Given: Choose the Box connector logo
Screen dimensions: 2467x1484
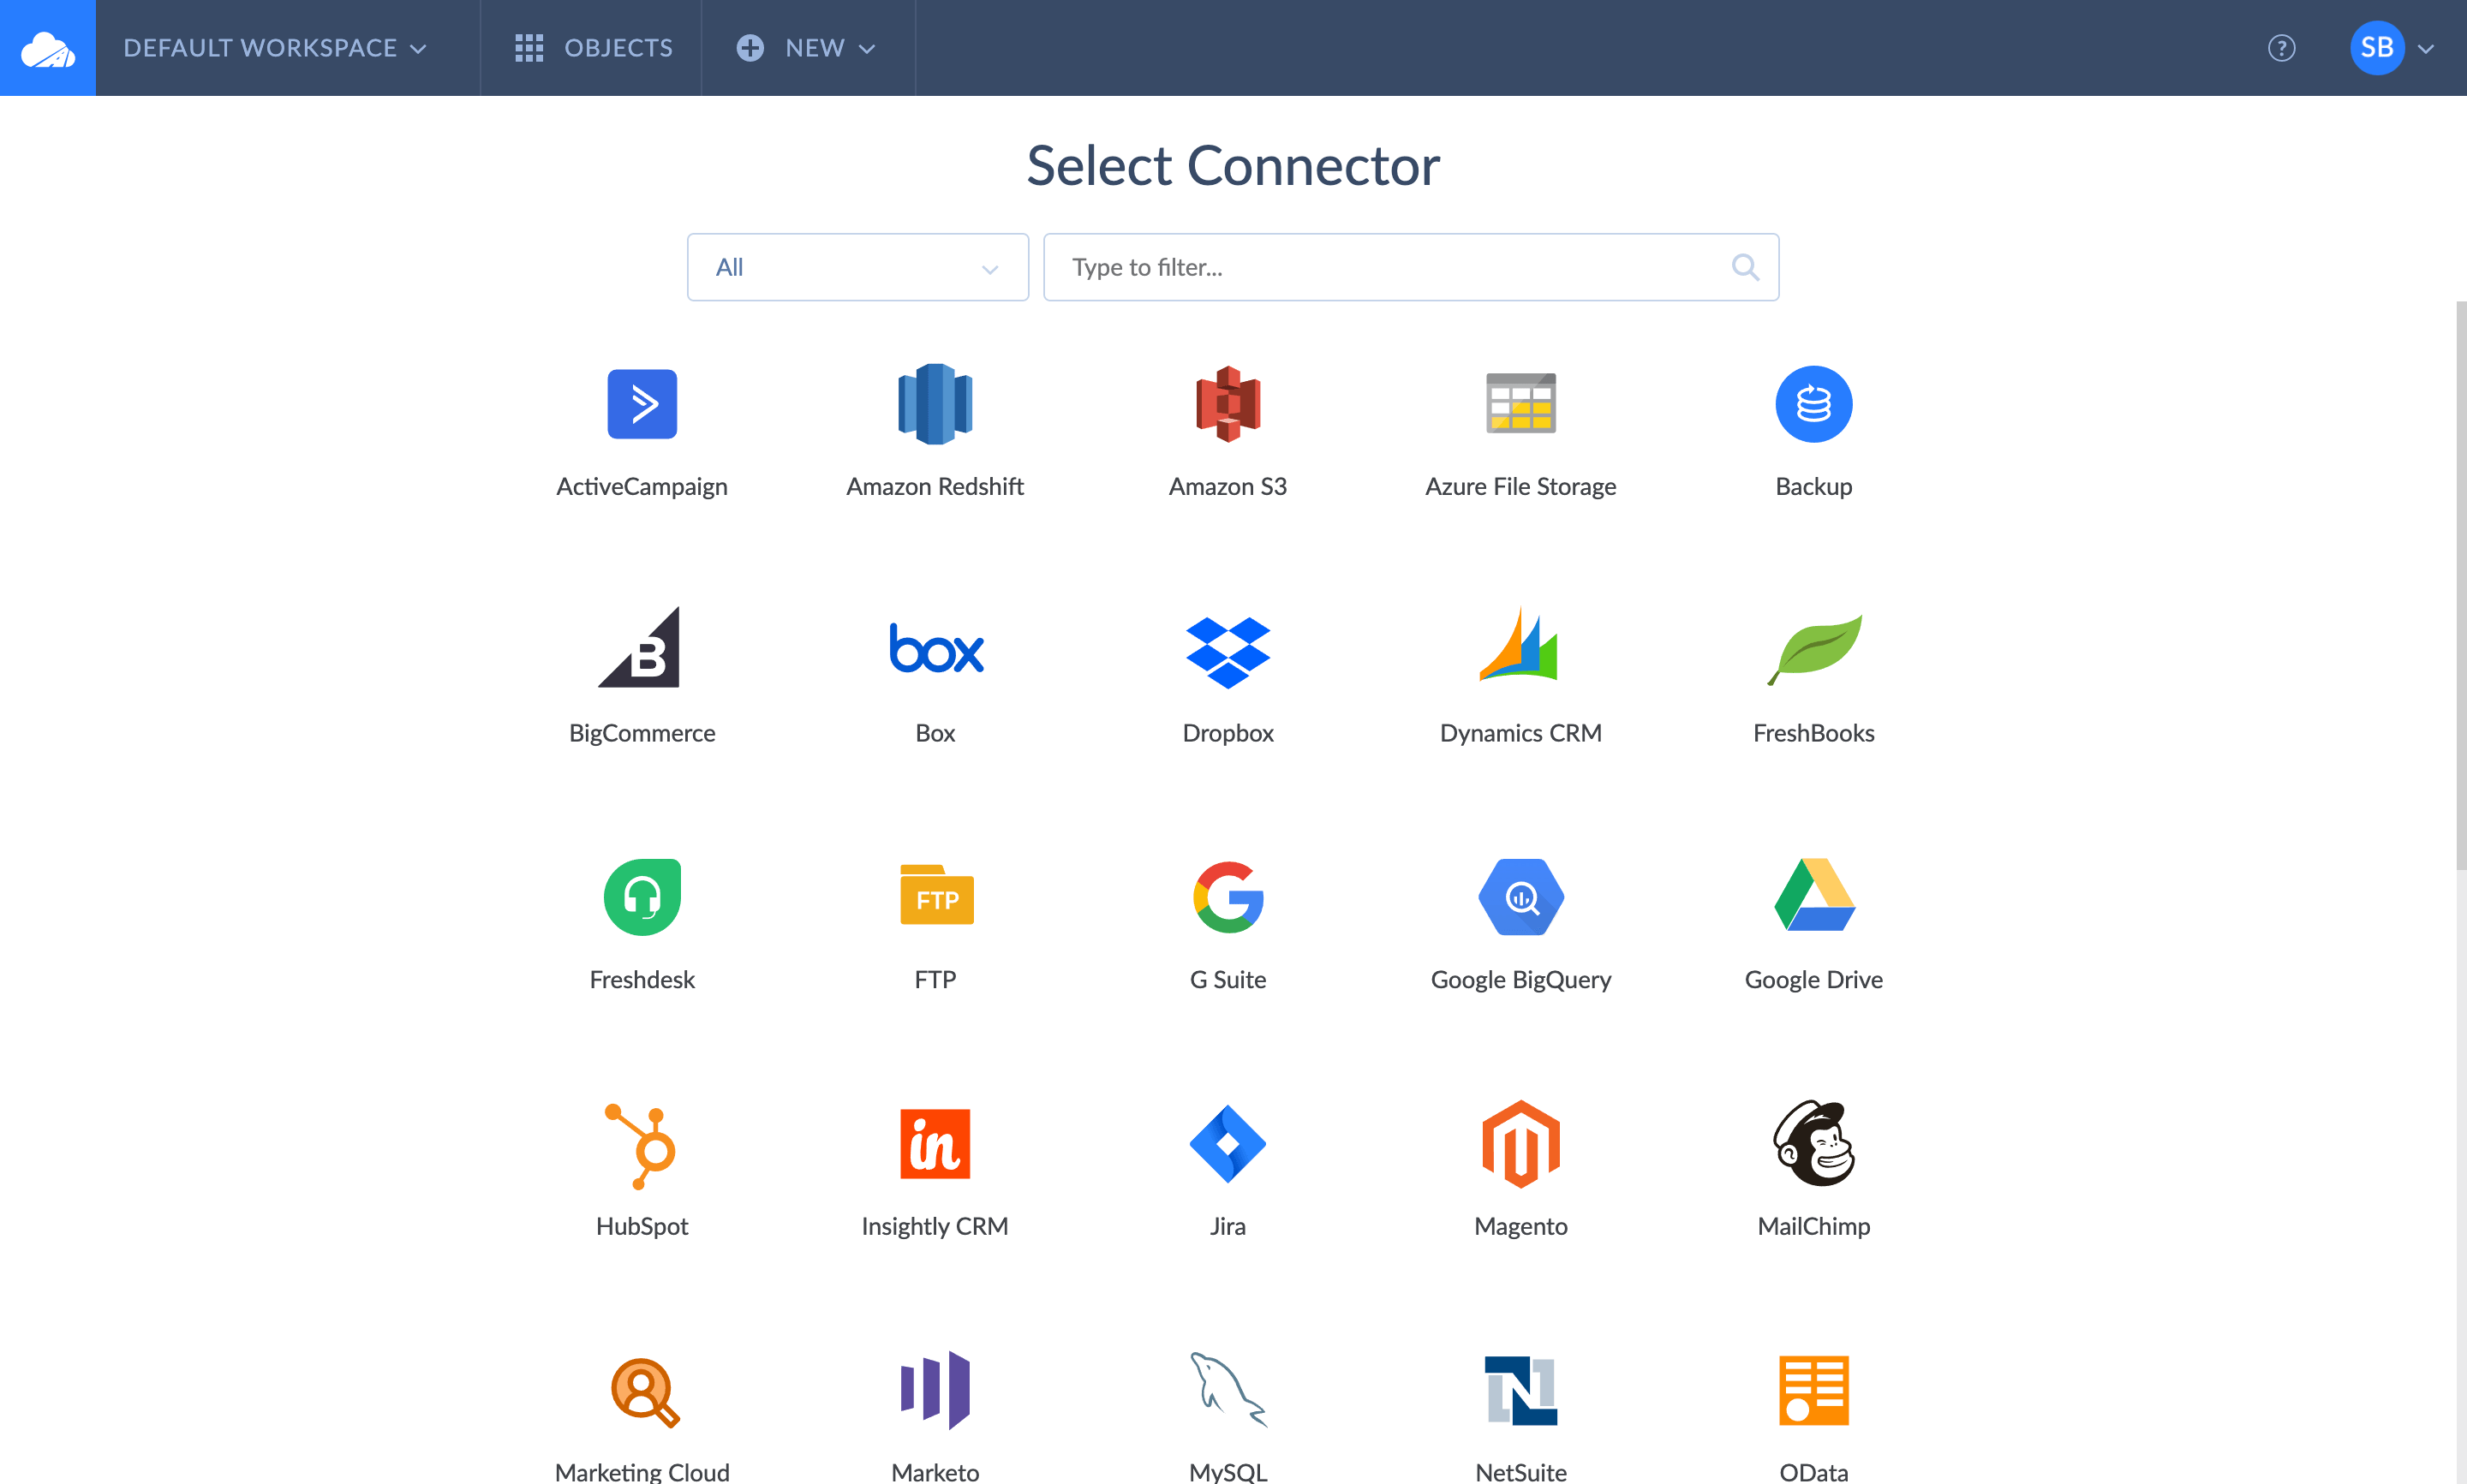Looking at the screenshot, I should click(936, 647).
